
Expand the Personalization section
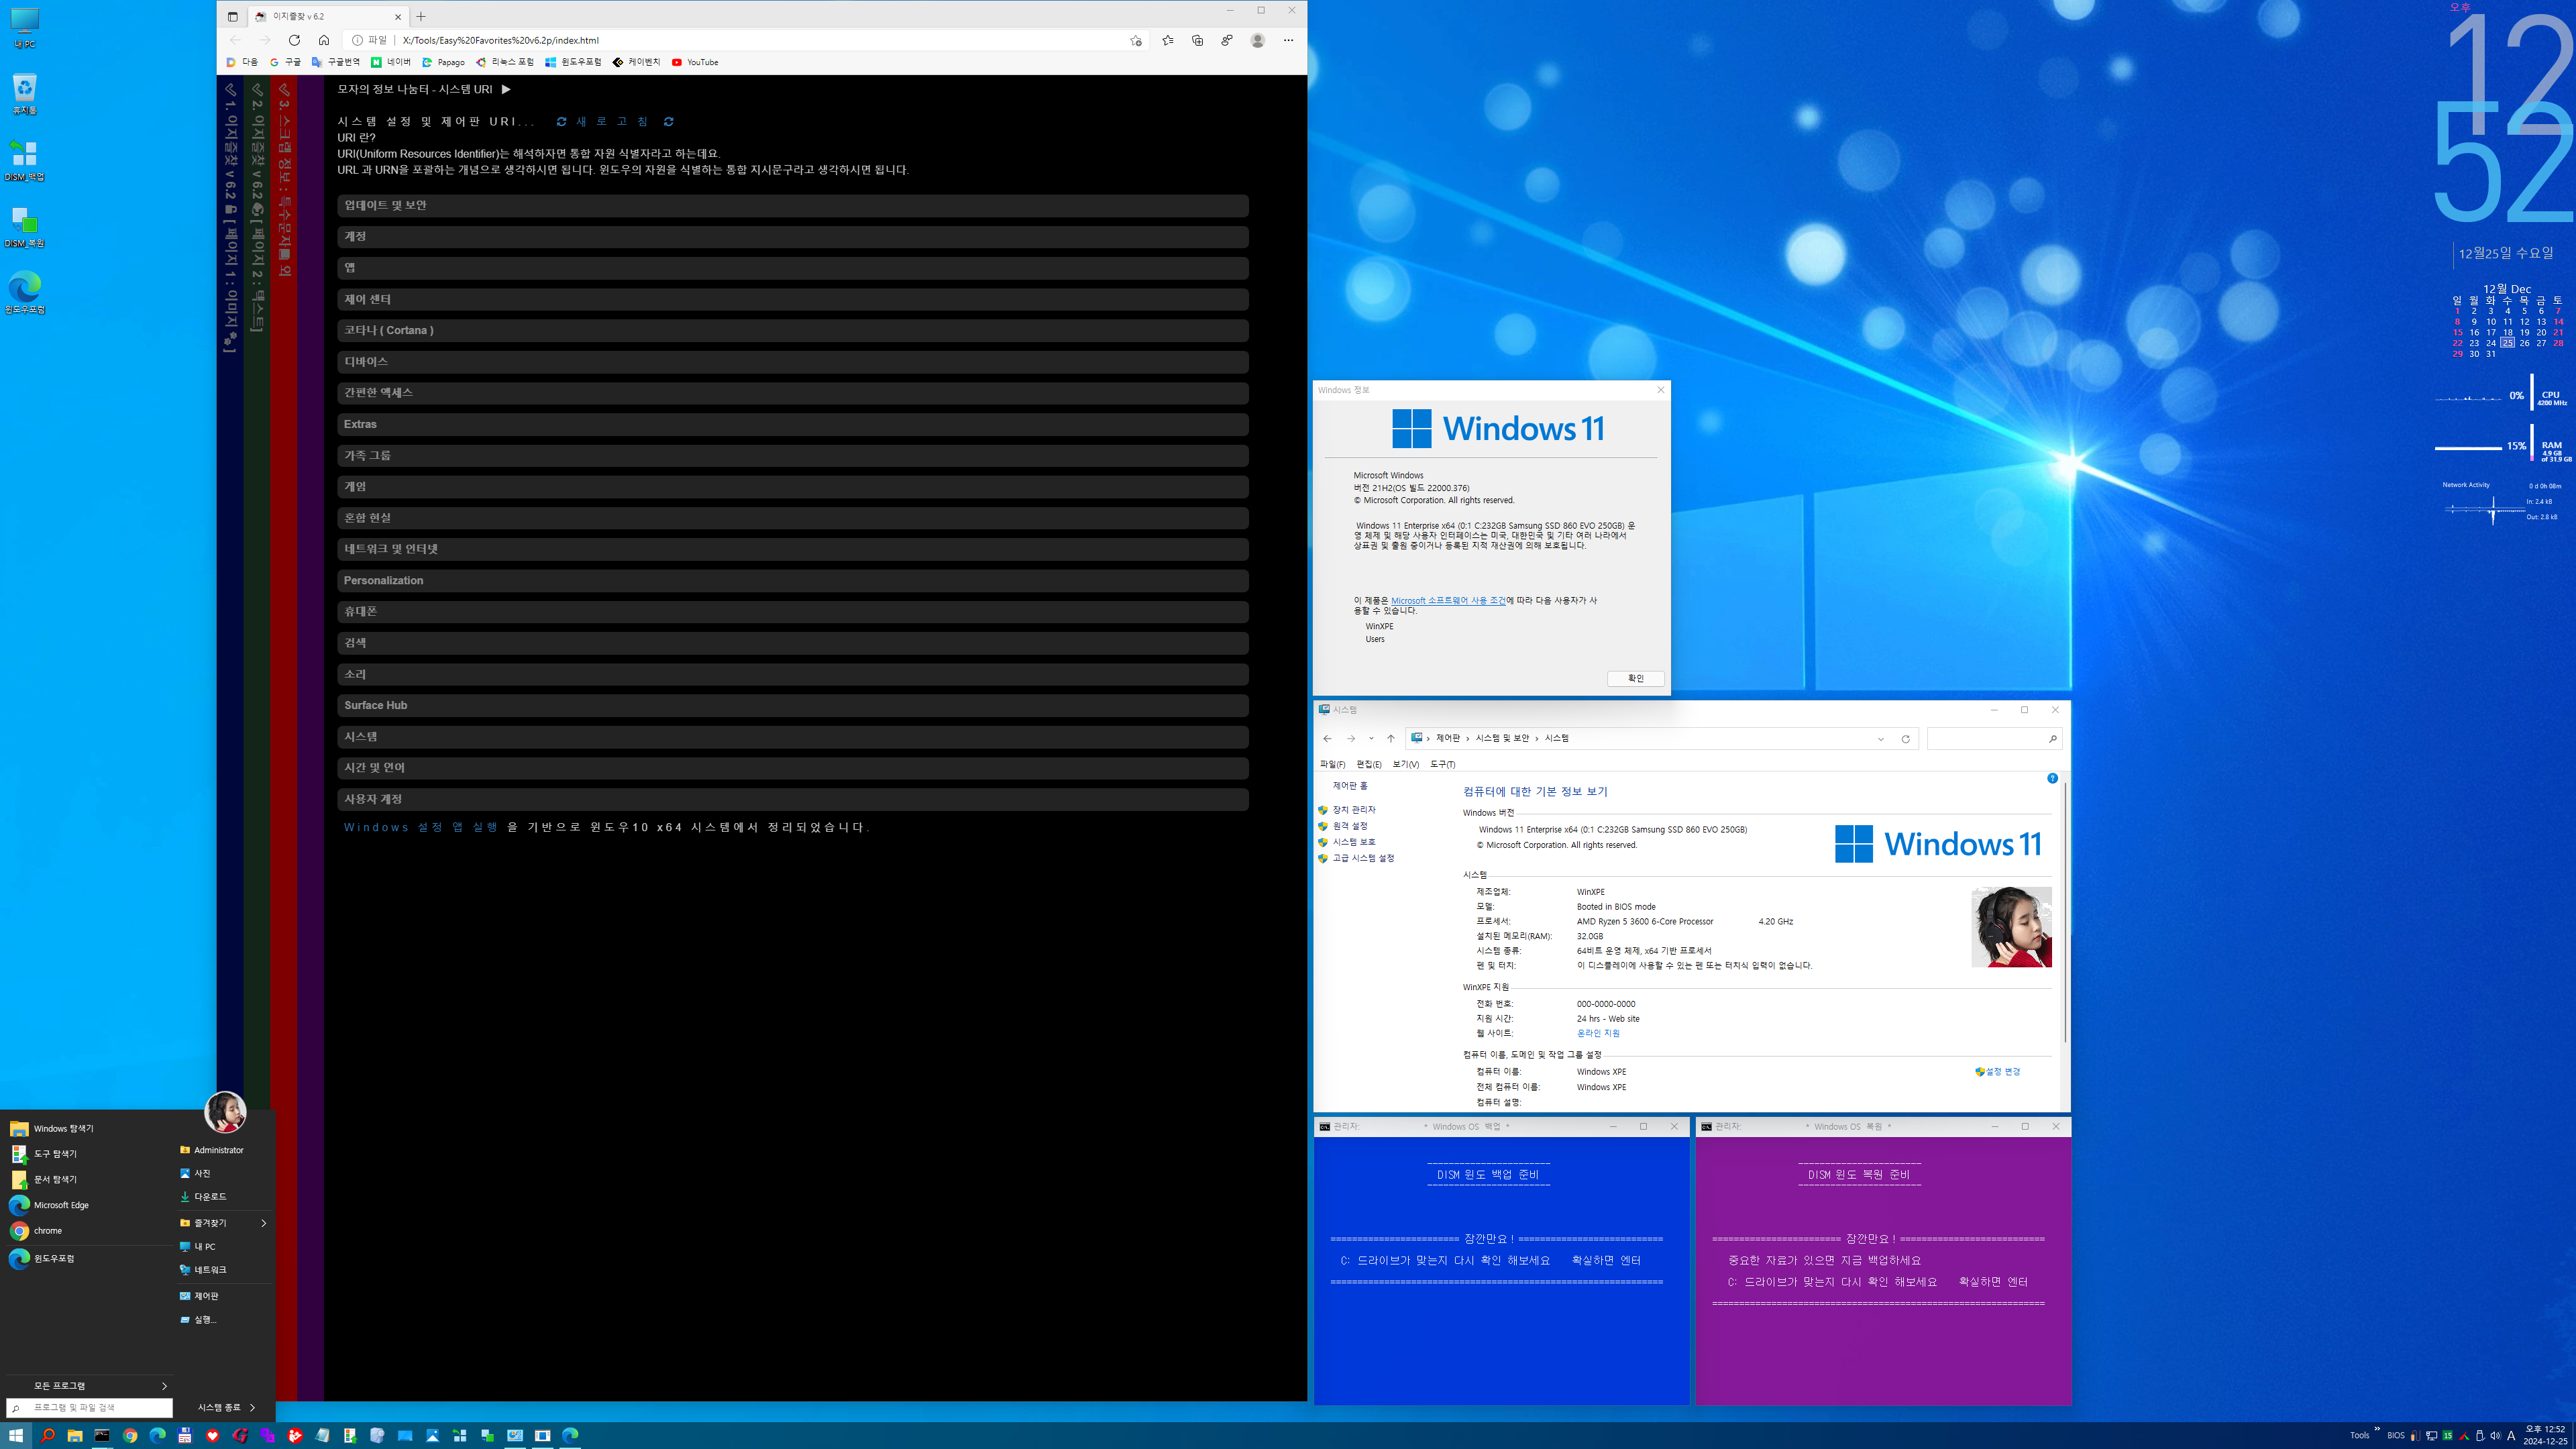[x=792, y=580]
